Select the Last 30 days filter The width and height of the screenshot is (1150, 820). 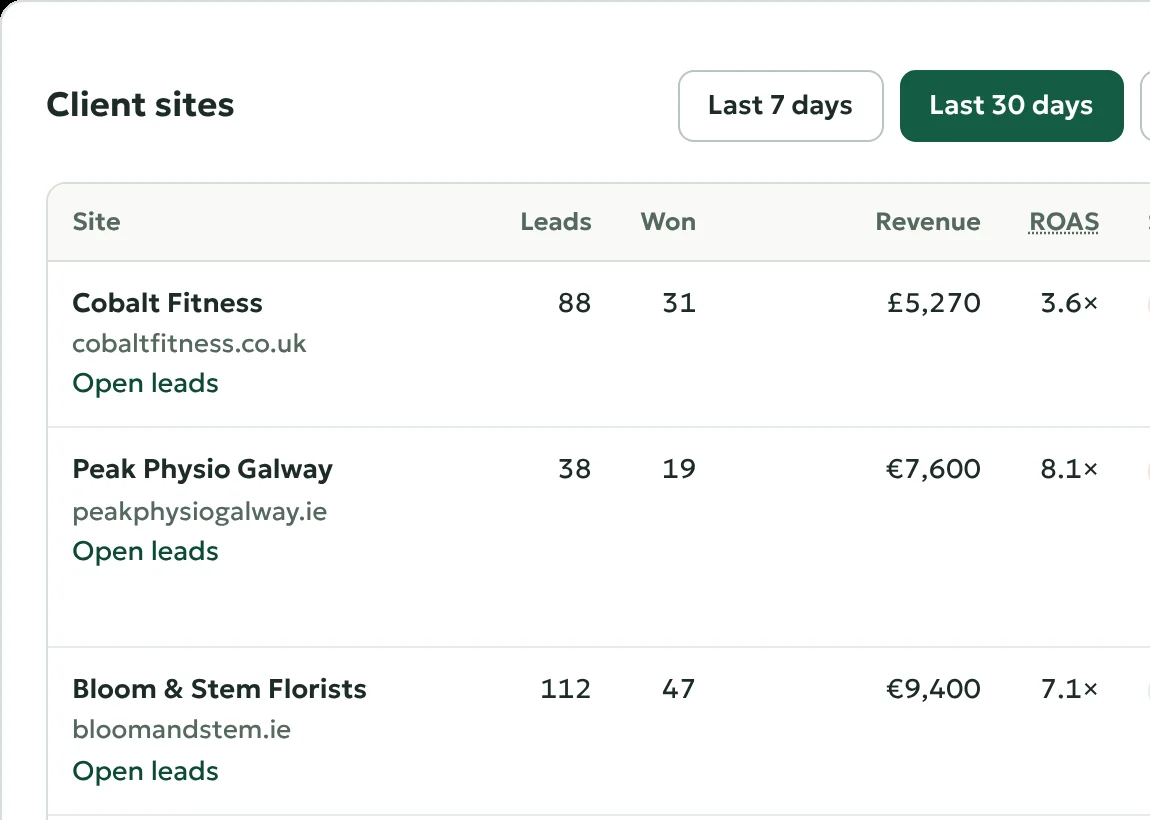pyautogui.click(x=1011, y=106)
